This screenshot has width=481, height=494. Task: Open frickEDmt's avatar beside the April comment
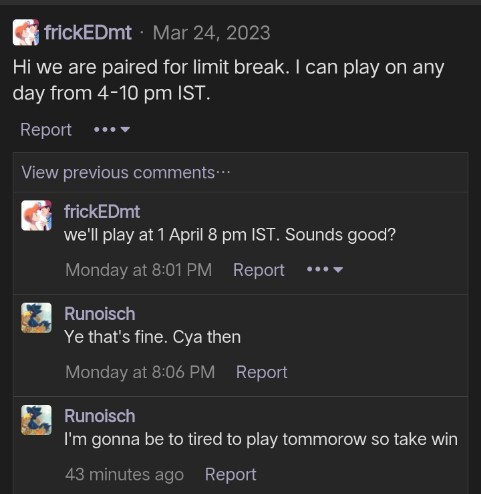pyautogui.click(x=36, y=215)
